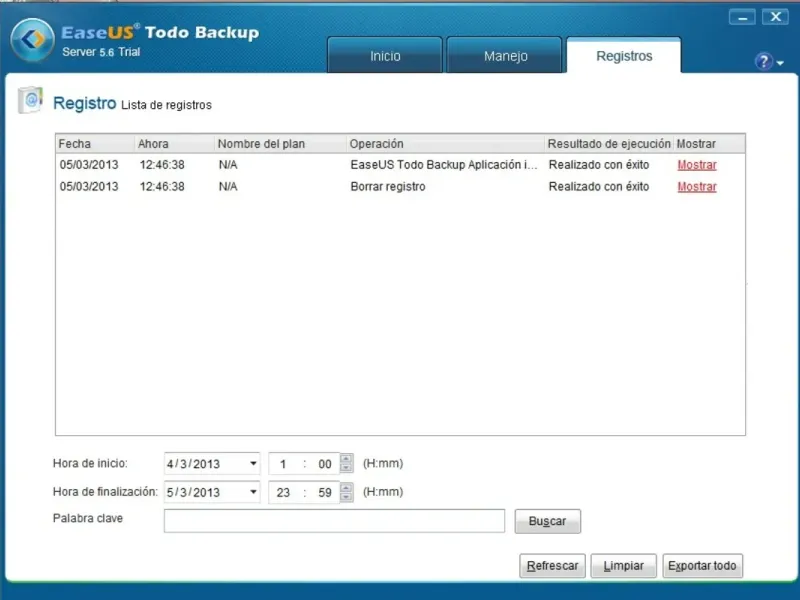Screen dimensions: 800x600
Task: Increase the Hora de inicio time spinner
Action: 346,459
